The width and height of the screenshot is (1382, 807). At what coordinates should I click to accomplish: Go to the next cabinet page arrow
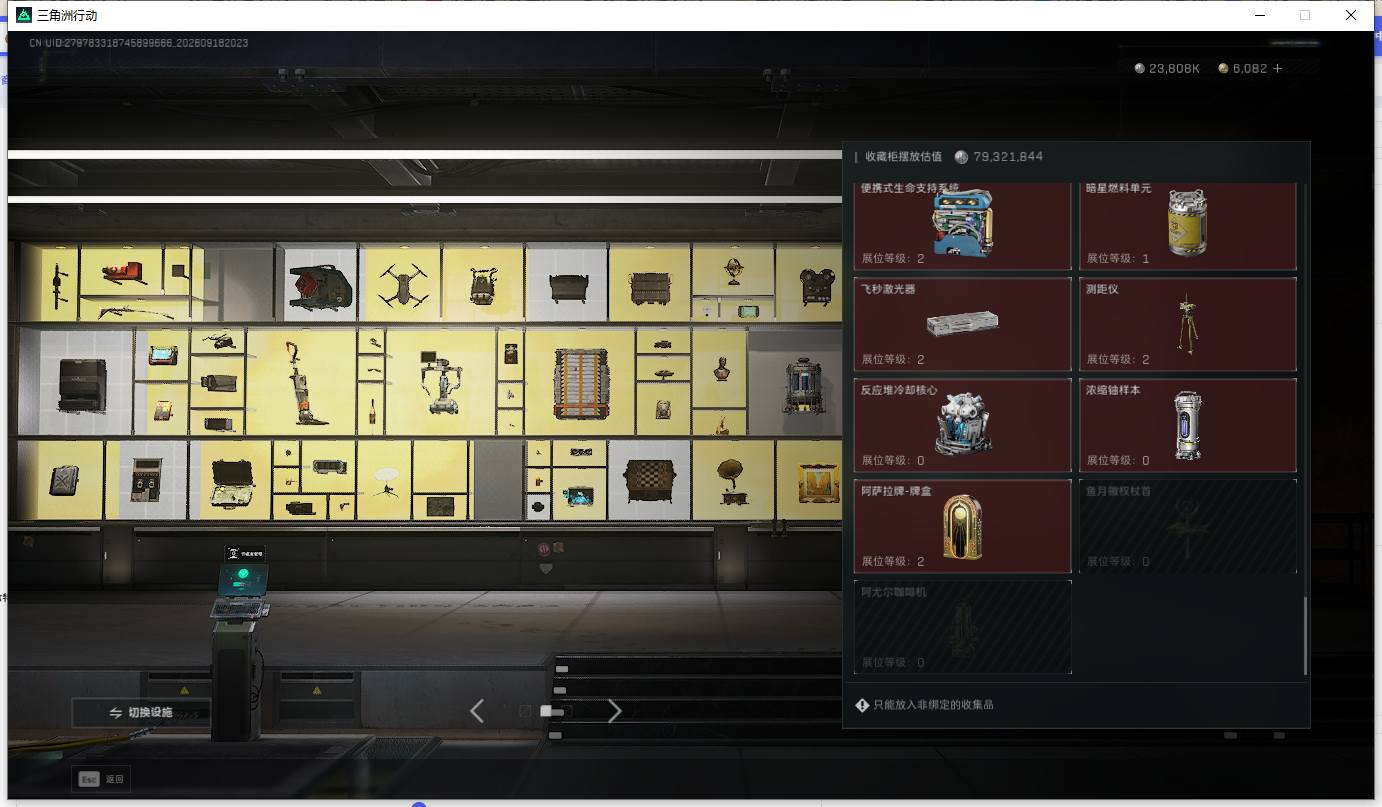[614, 711]
